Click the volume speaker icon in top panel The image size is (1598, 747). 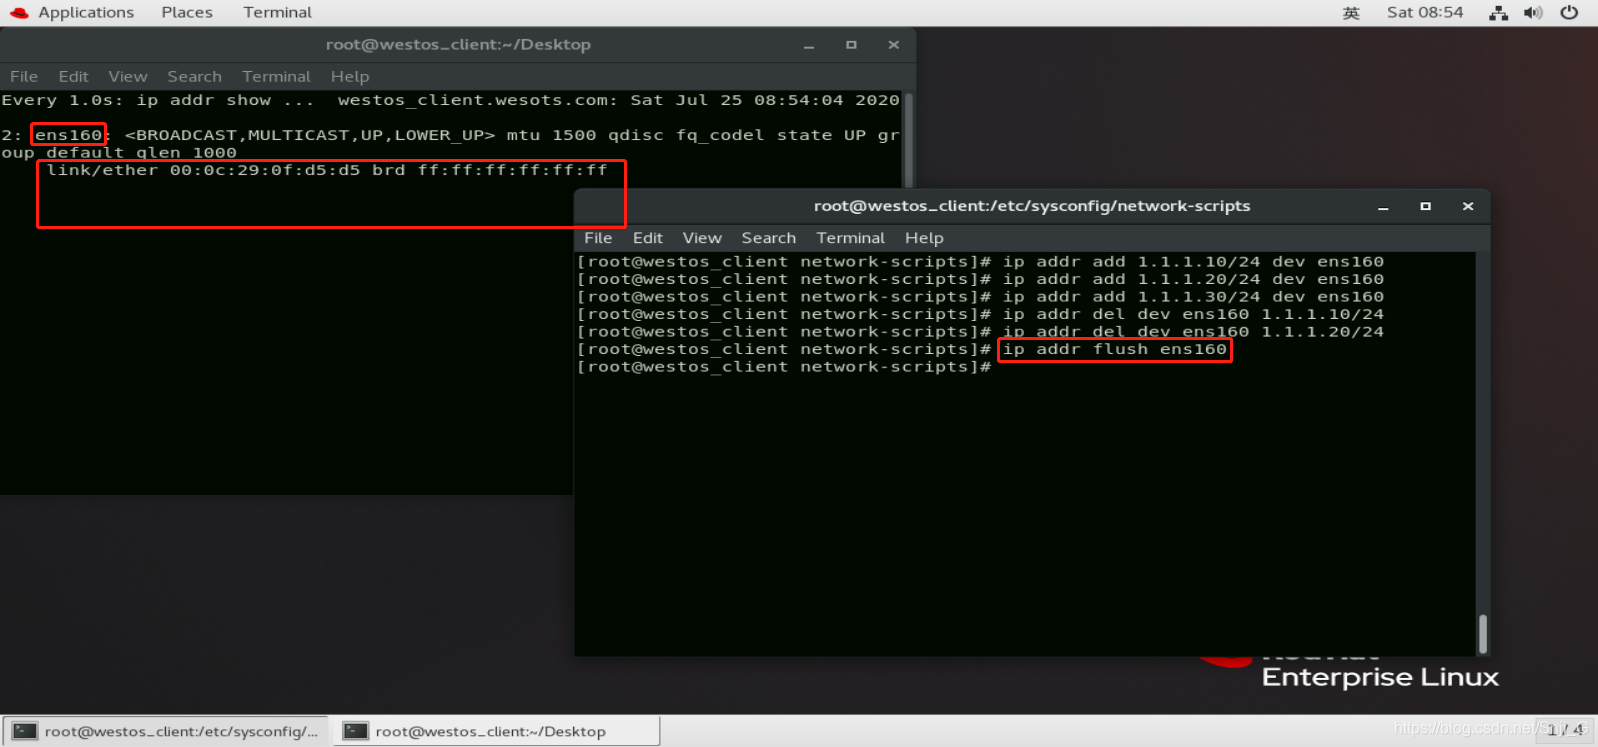pos(1533,13)
